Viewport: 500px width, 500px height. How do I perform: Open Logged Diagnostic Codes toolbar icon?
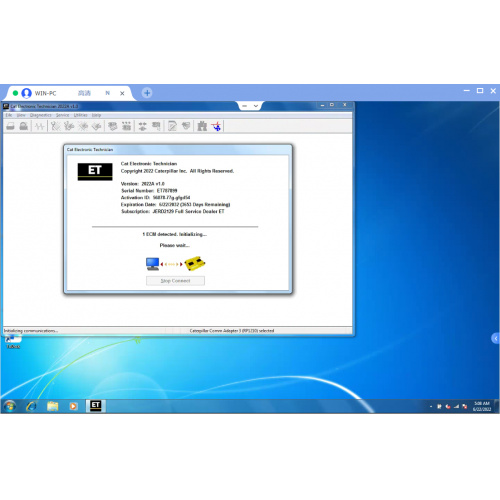pyautogui.click(x=69, y=126)
